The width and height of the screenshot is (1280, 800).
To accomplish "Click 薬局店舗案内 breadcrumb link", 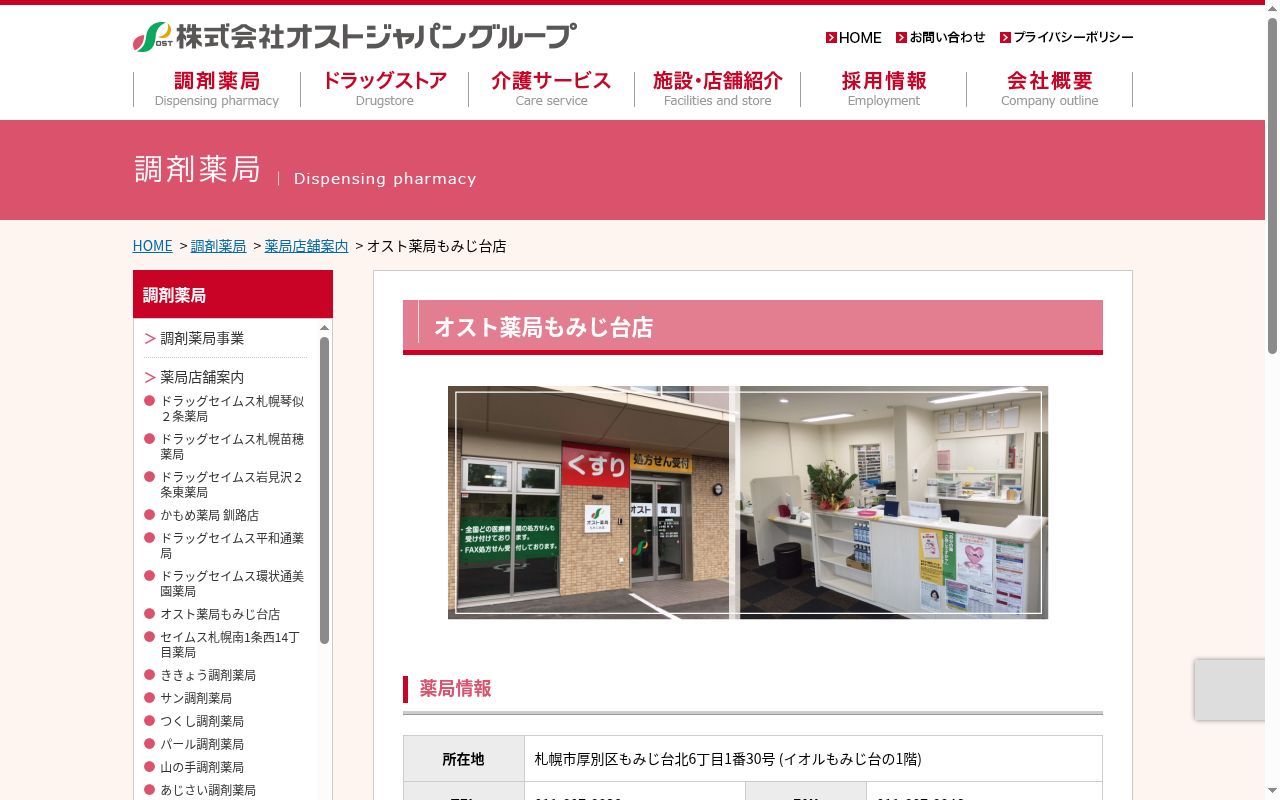I will [x=306, y=246].
